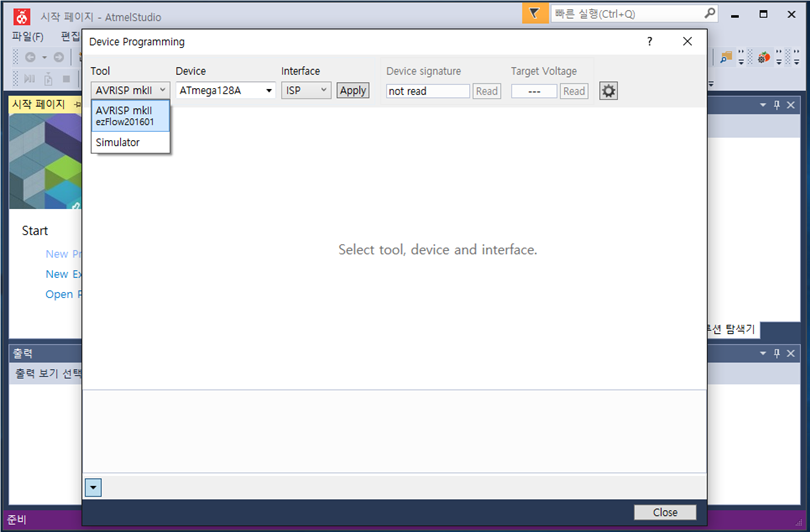Expand the Tool dropdown showing AVRISP mkII

point(130,90)
